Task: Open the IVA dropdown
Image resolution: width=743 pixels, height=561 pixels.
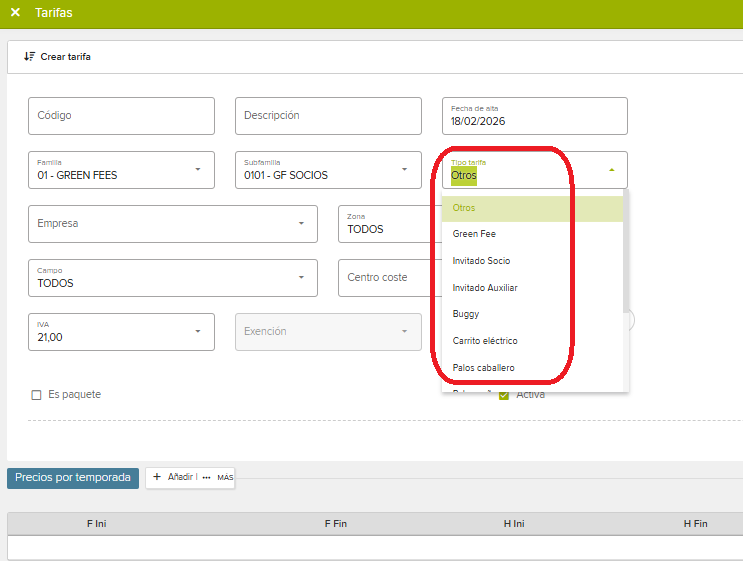Action: (198, 332)
